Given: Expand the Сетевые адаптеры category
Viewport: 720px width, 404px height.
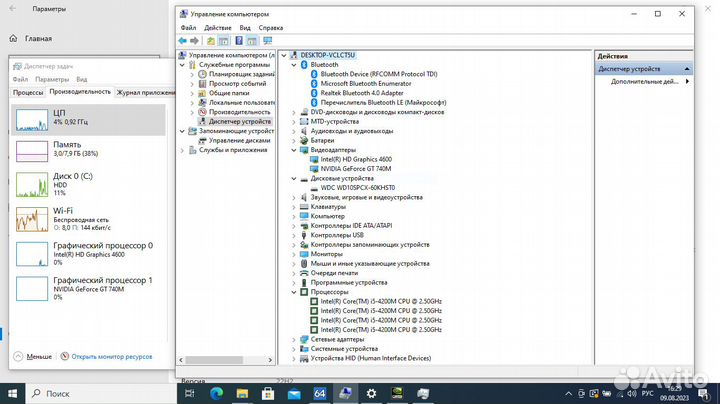Looking at the screenshot, I should pos(294,339).
